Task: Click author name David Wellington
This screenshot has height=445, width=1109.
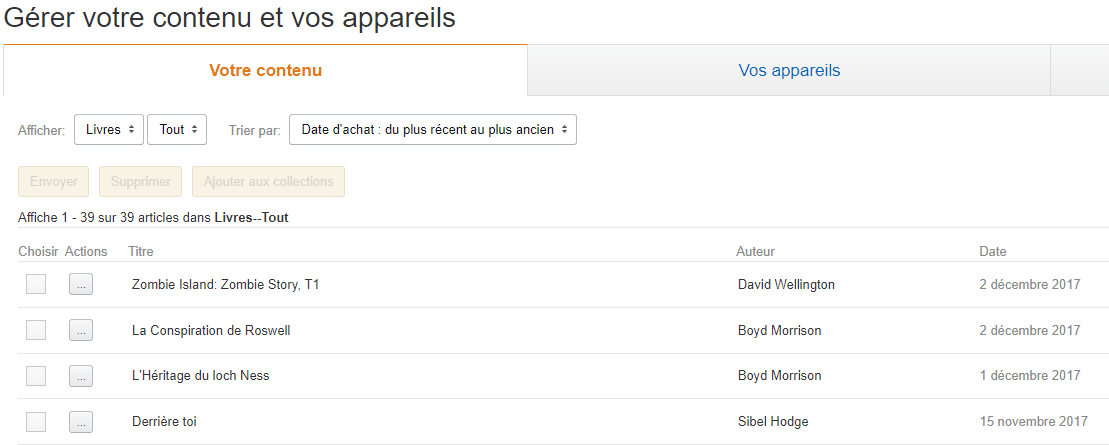Action: click(x=786, y=284)
